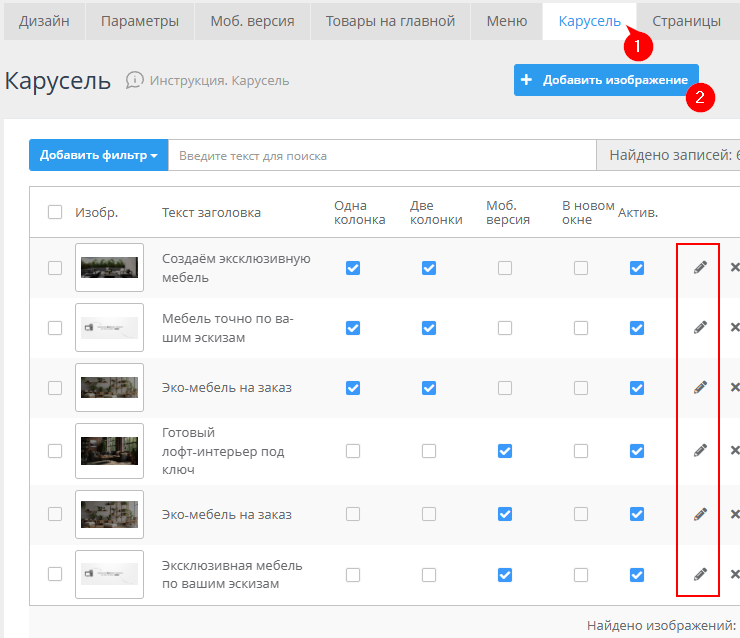The height and width of the screenshot is (638, 740).
Task: Select the 'Меню' tab
Action: point(507,21)
